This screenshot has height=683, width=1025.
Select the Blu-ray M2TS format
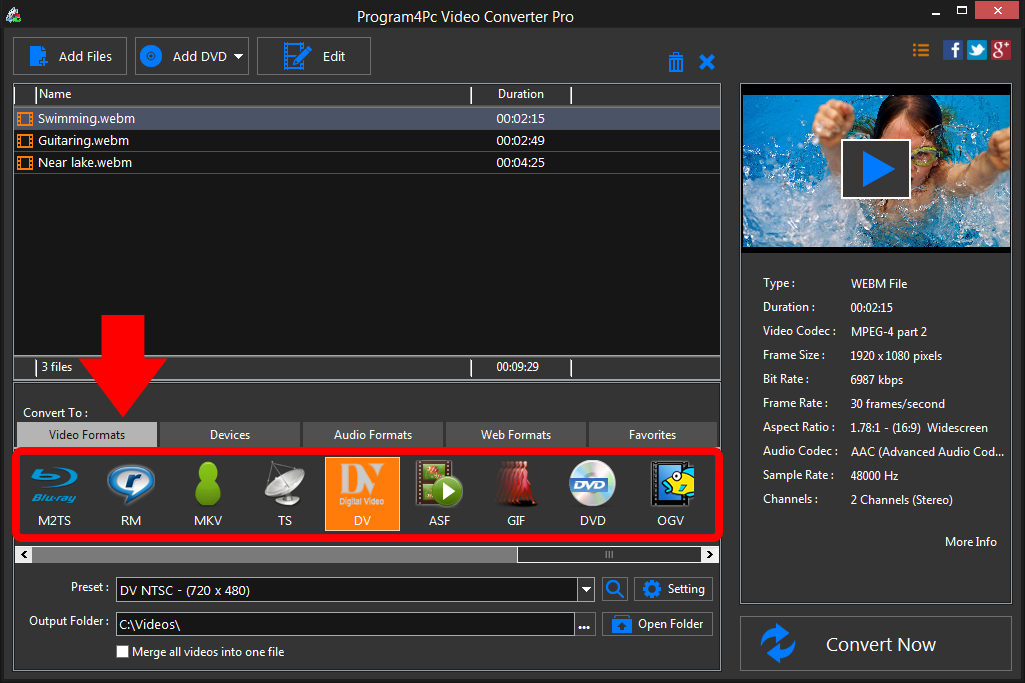pos(54,493)
